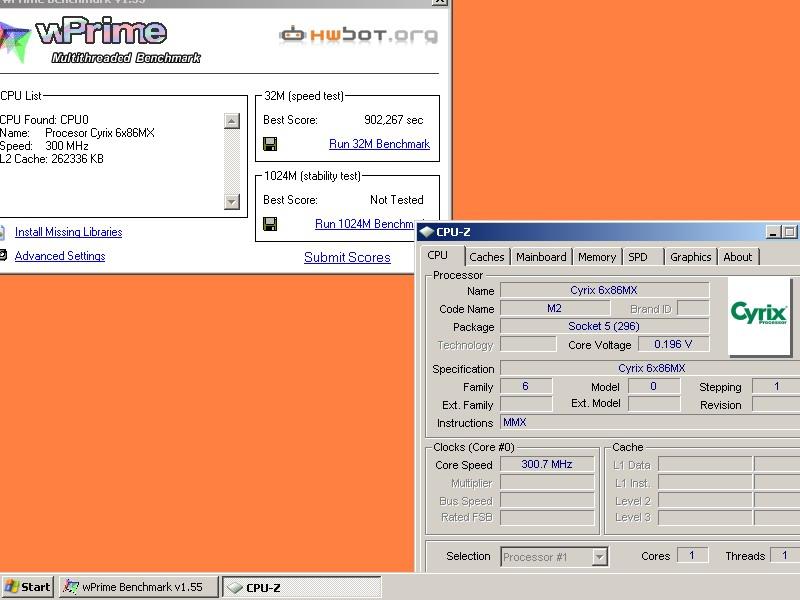Image resolution: width=800 pixels, height=600 pixels.
Task: Run the 1024M Benchmark
Action: (364, 223)
